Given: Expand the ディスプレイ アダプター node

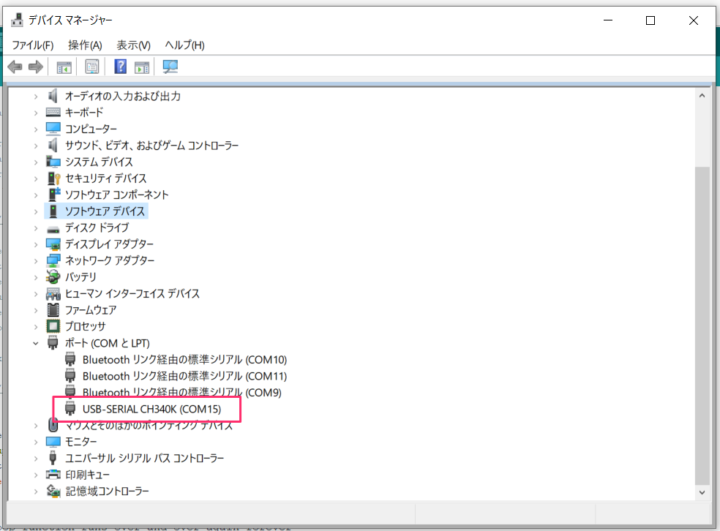Looking at the screenshot, I should tap(36, 244).
